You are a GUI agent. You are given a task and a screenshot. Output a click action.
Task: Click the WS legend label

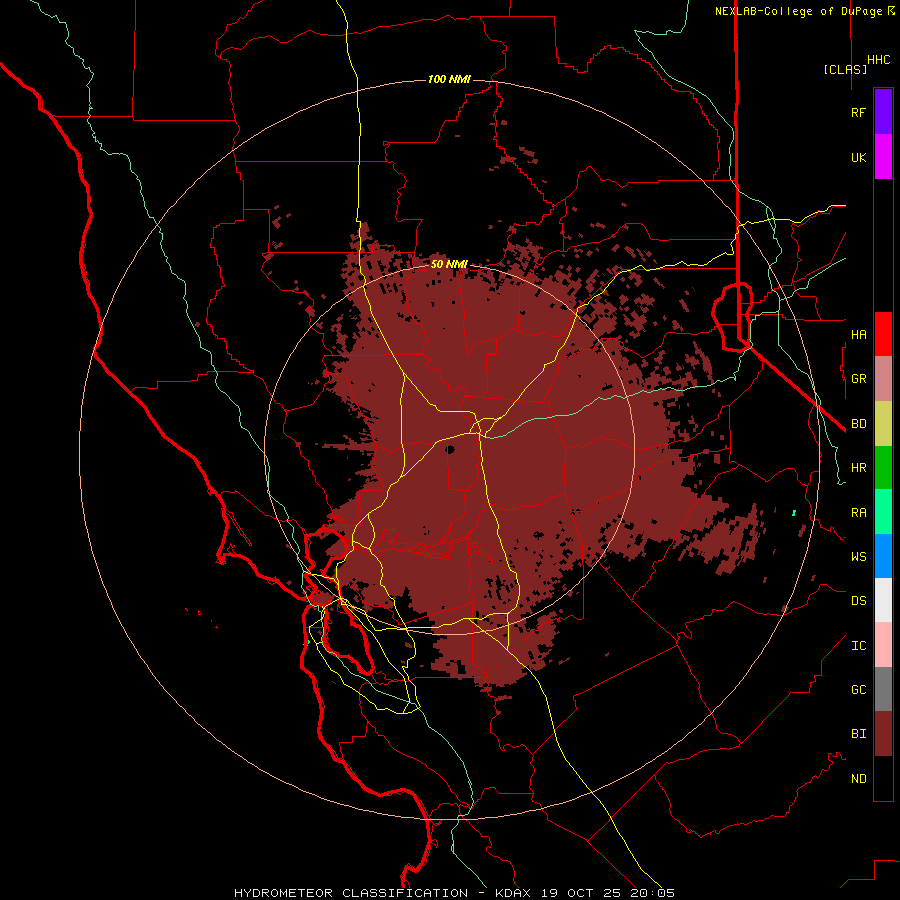858,556
